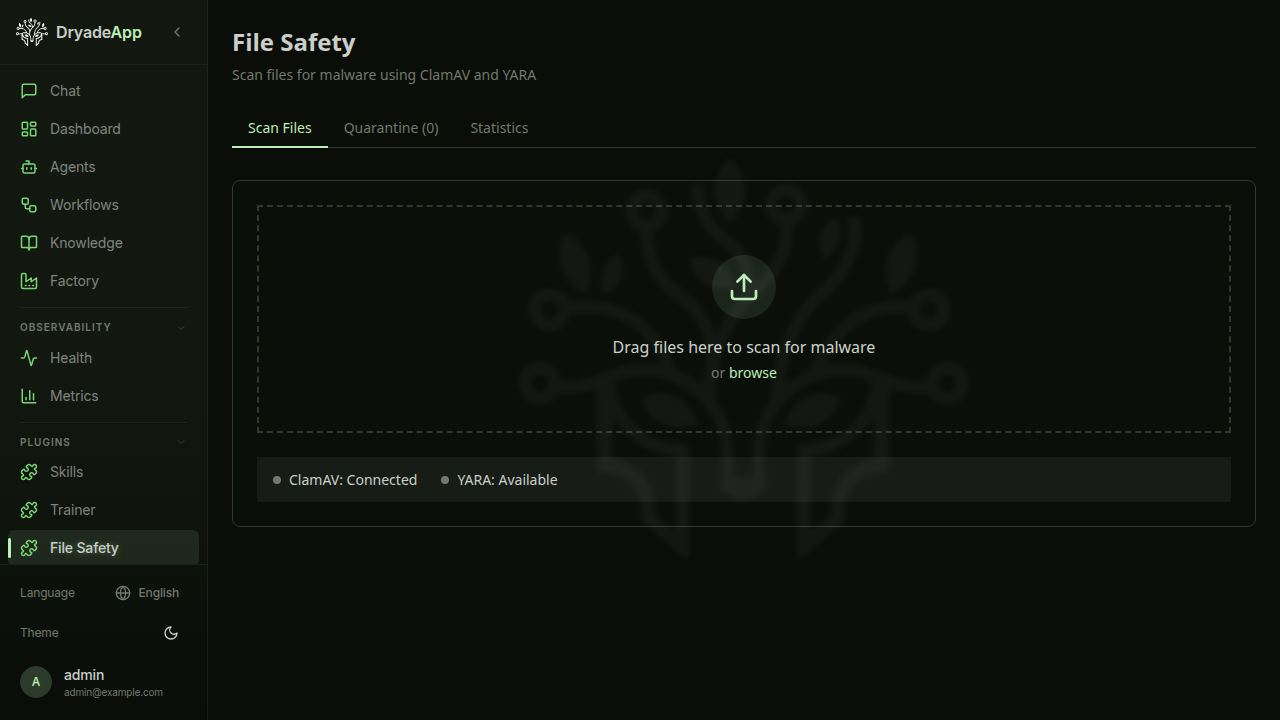
Task: Open the Chat section icon
Action: 30,91
